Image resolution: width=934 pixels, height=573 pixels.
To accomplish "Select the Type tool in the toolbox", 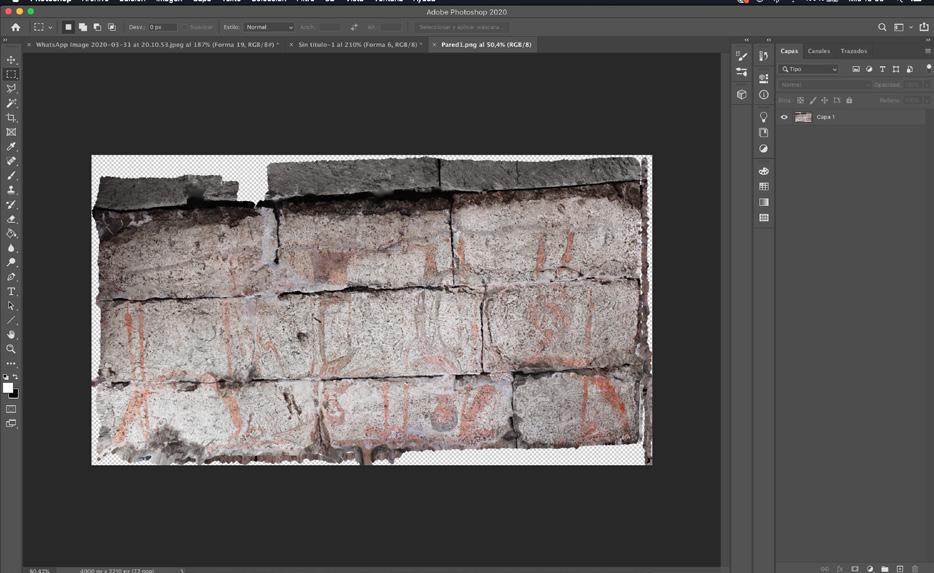I will pyautogui.click(x=11, y=291).
